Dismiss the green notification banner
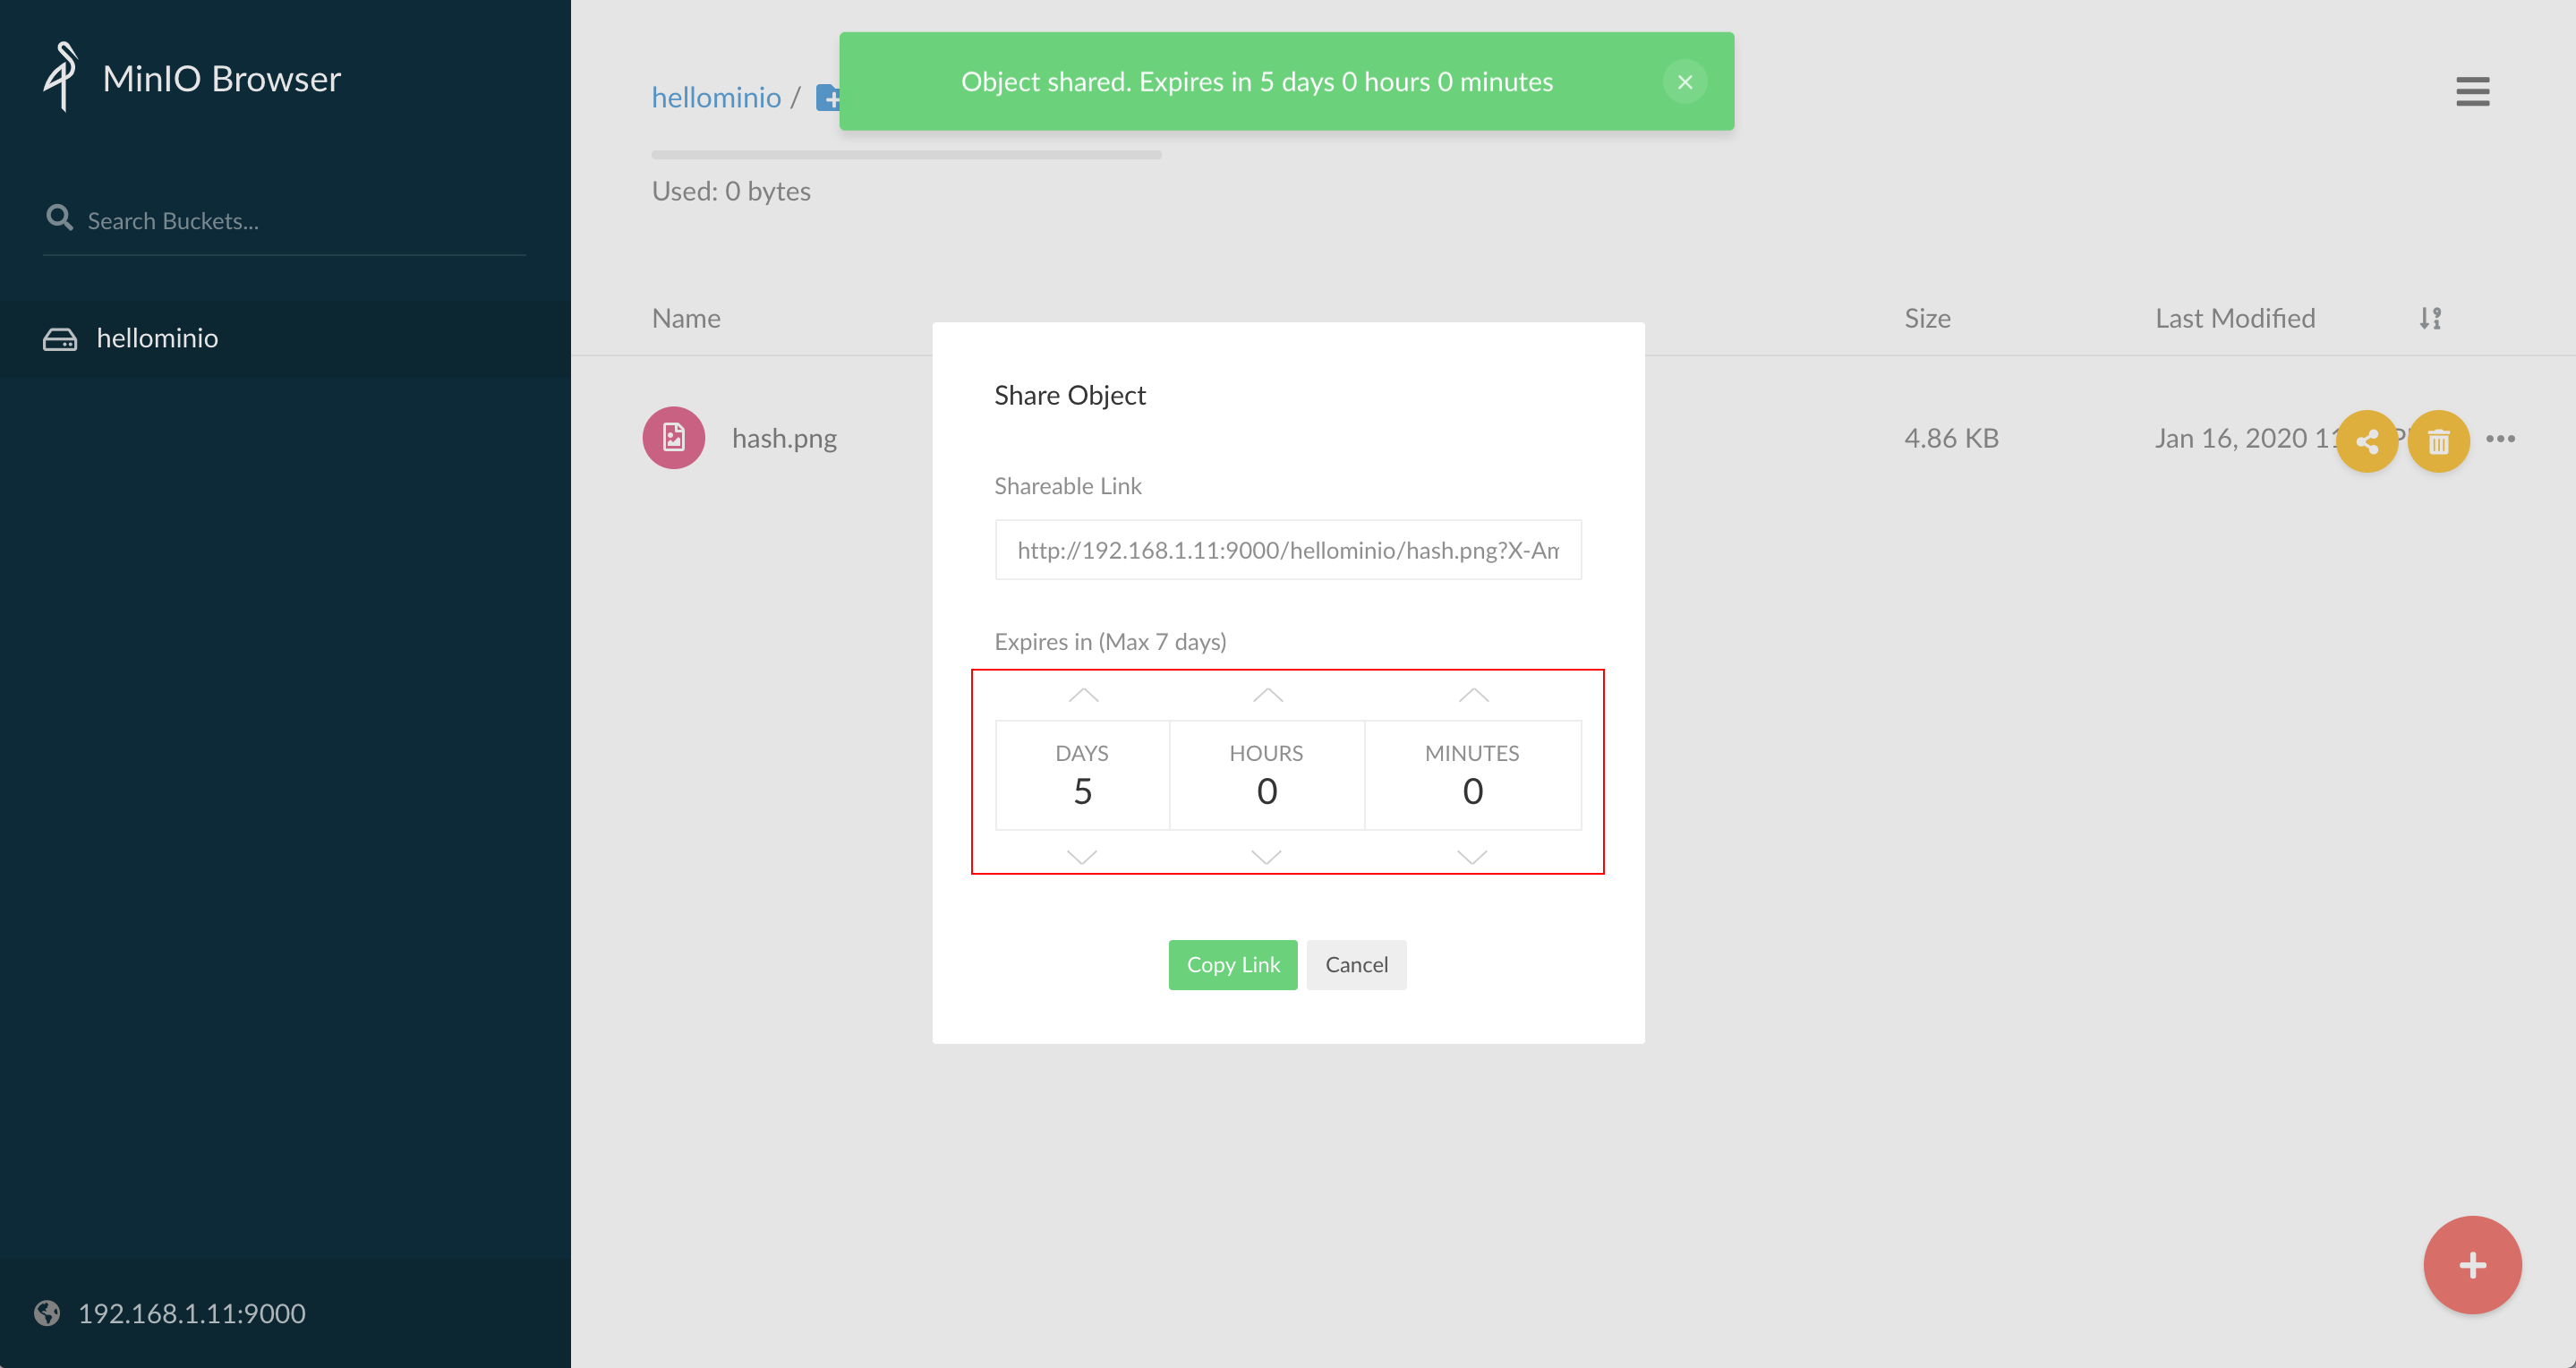The image size is (2576, 1368). (x=1685, y=81)
